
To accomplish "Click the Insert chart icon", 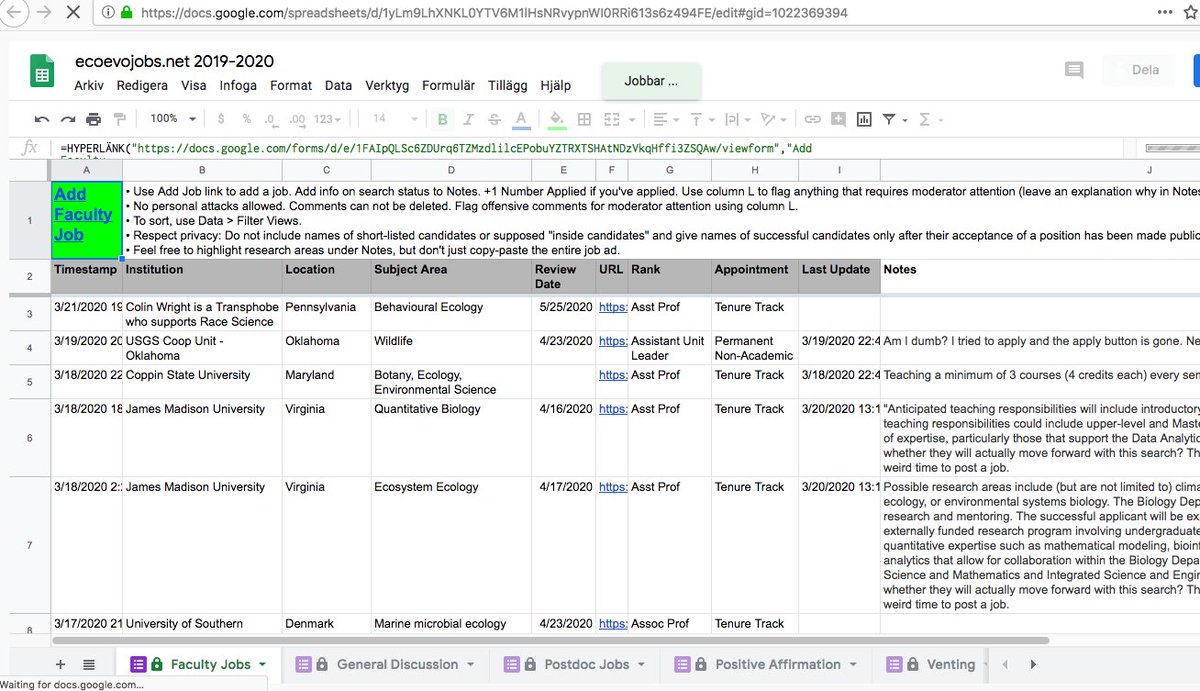I will 864,119.
